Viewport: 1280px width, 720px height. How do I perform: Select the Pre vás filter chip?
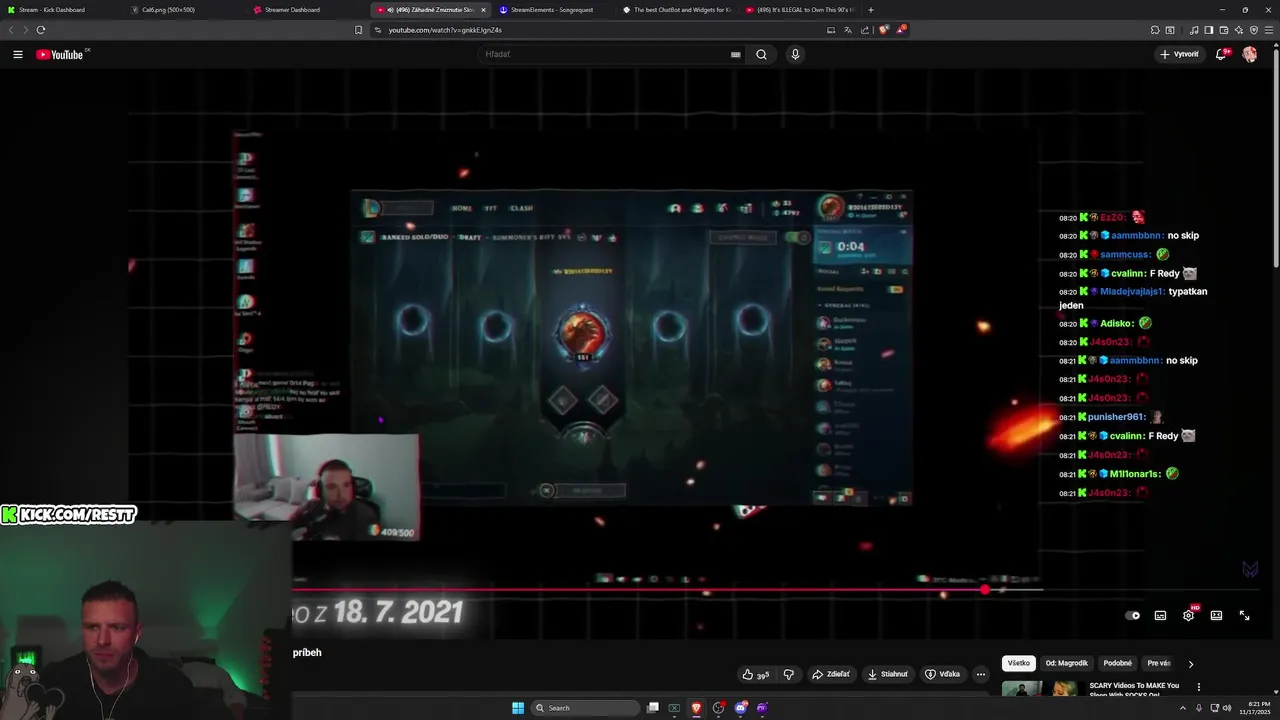(x=1159, y=663)
